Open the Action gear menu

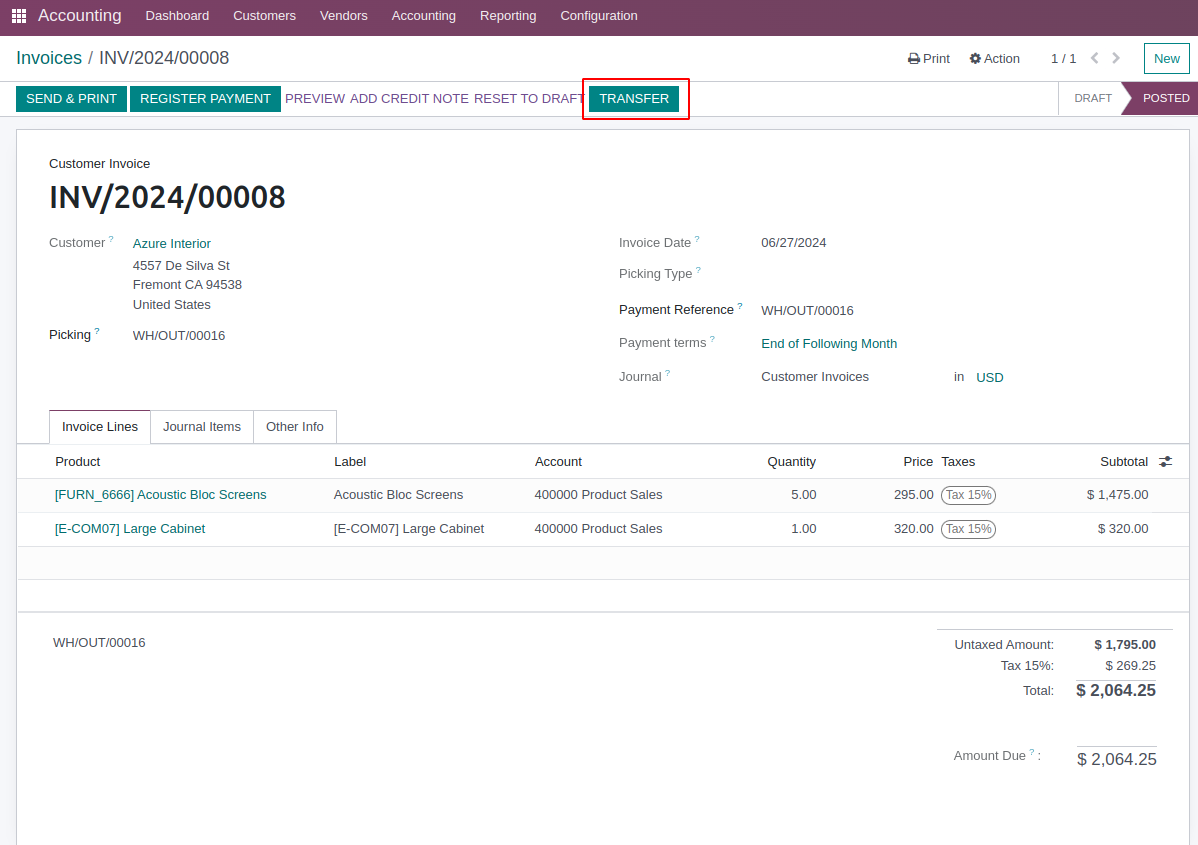coord(994,59)
